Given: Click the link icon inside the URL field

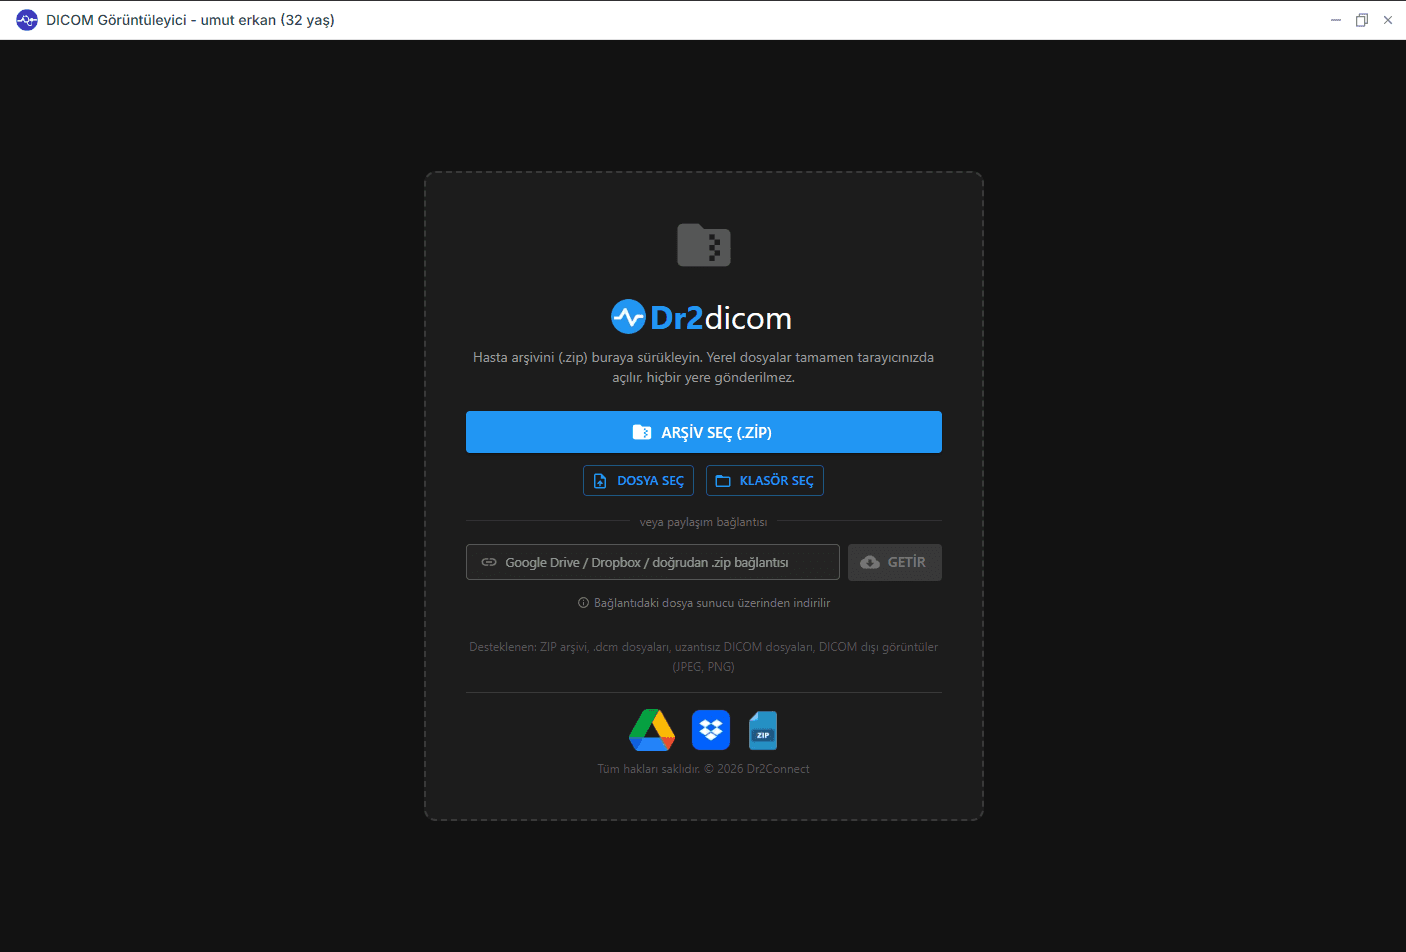Looking at the screenshot, I should [489, 562].
